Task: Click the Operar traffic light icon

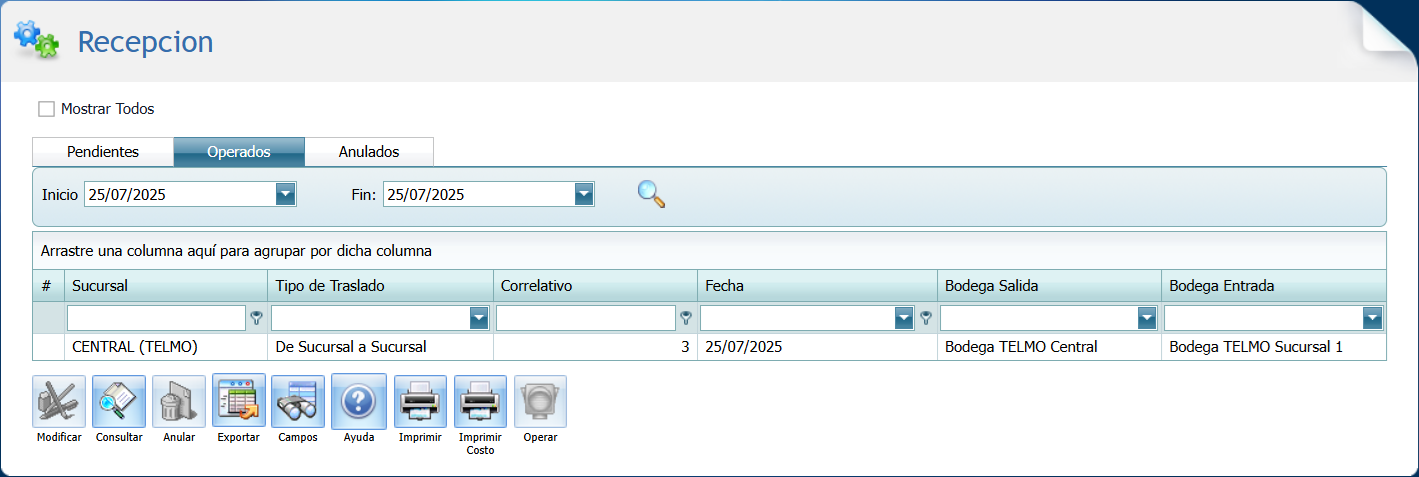Action: pyautogui.click(x=540, y=402)
